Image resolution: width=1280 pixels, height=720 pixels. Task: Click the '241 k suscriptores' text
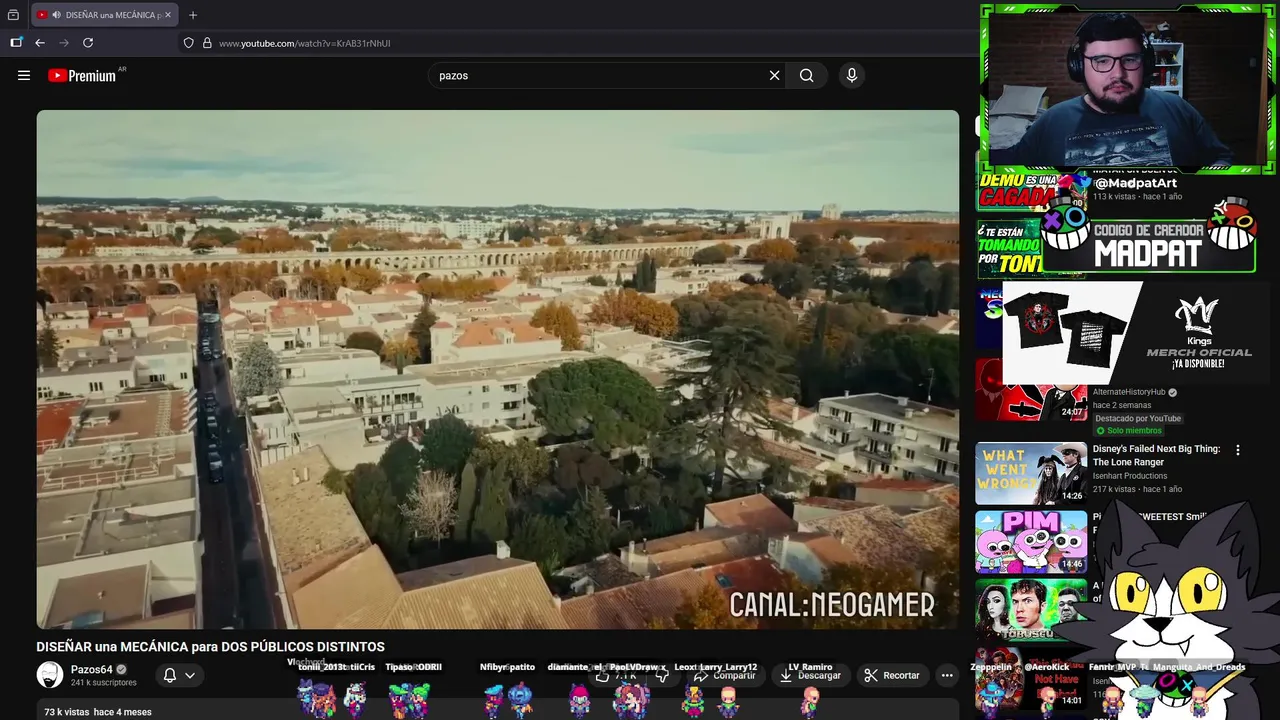[104, 683]
